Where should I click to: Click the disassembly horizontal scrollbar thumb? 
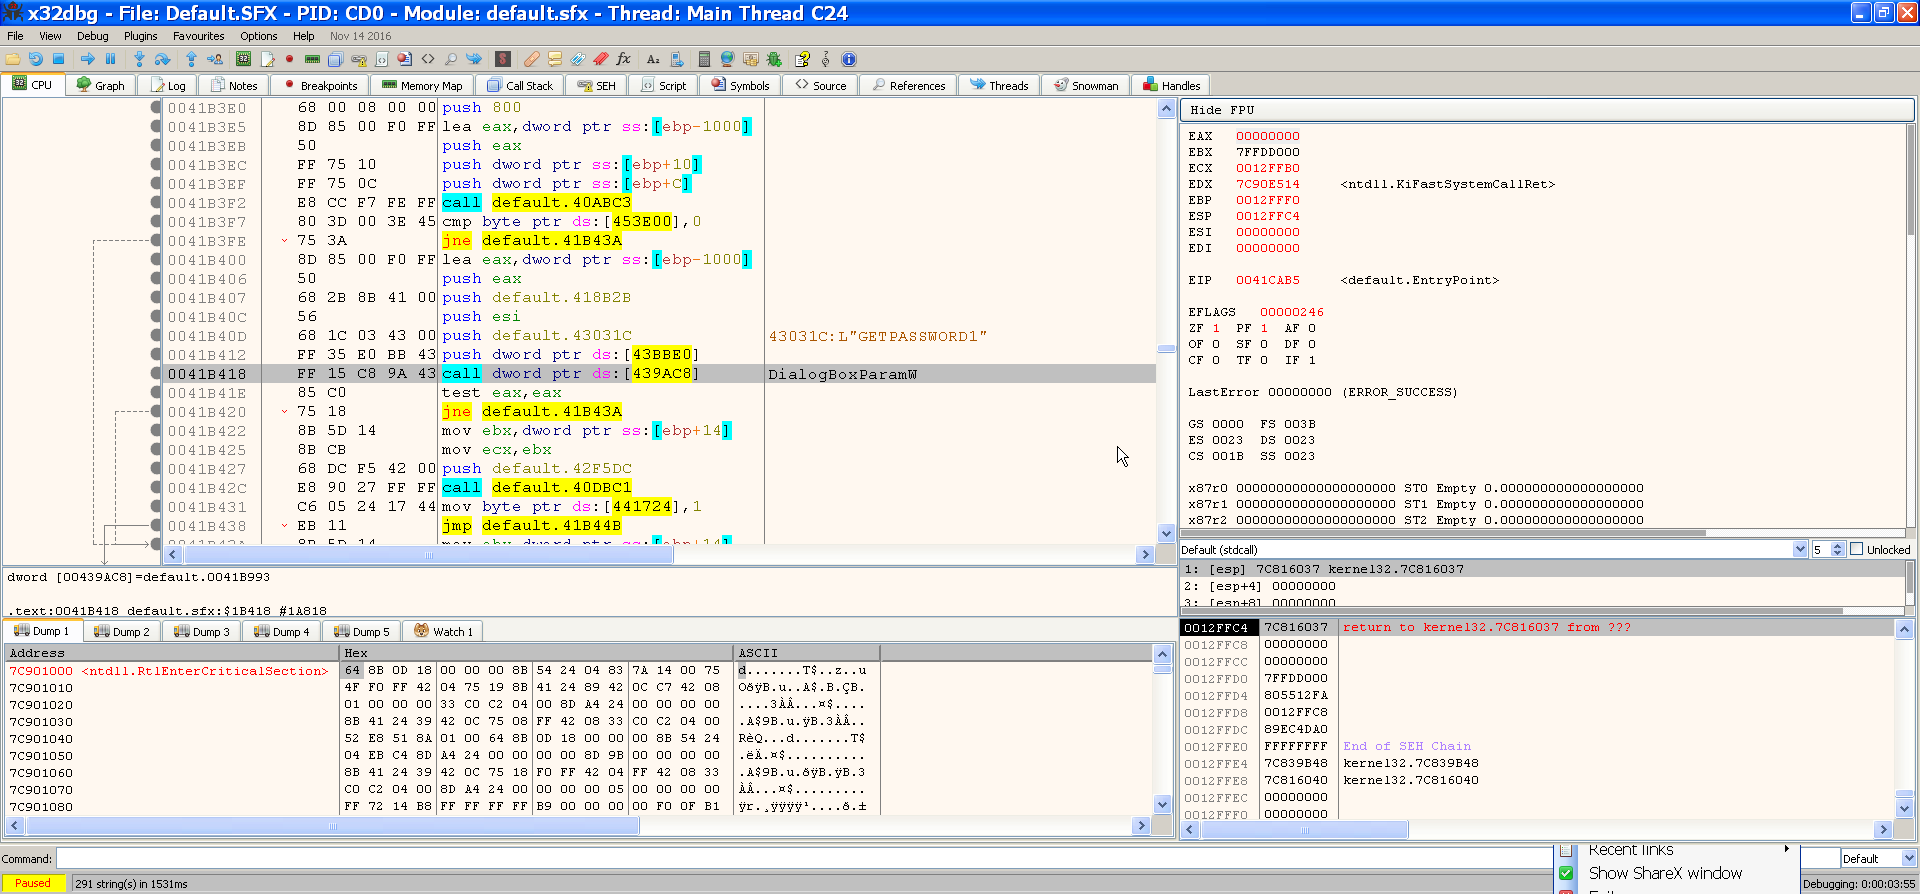(428, 554)
